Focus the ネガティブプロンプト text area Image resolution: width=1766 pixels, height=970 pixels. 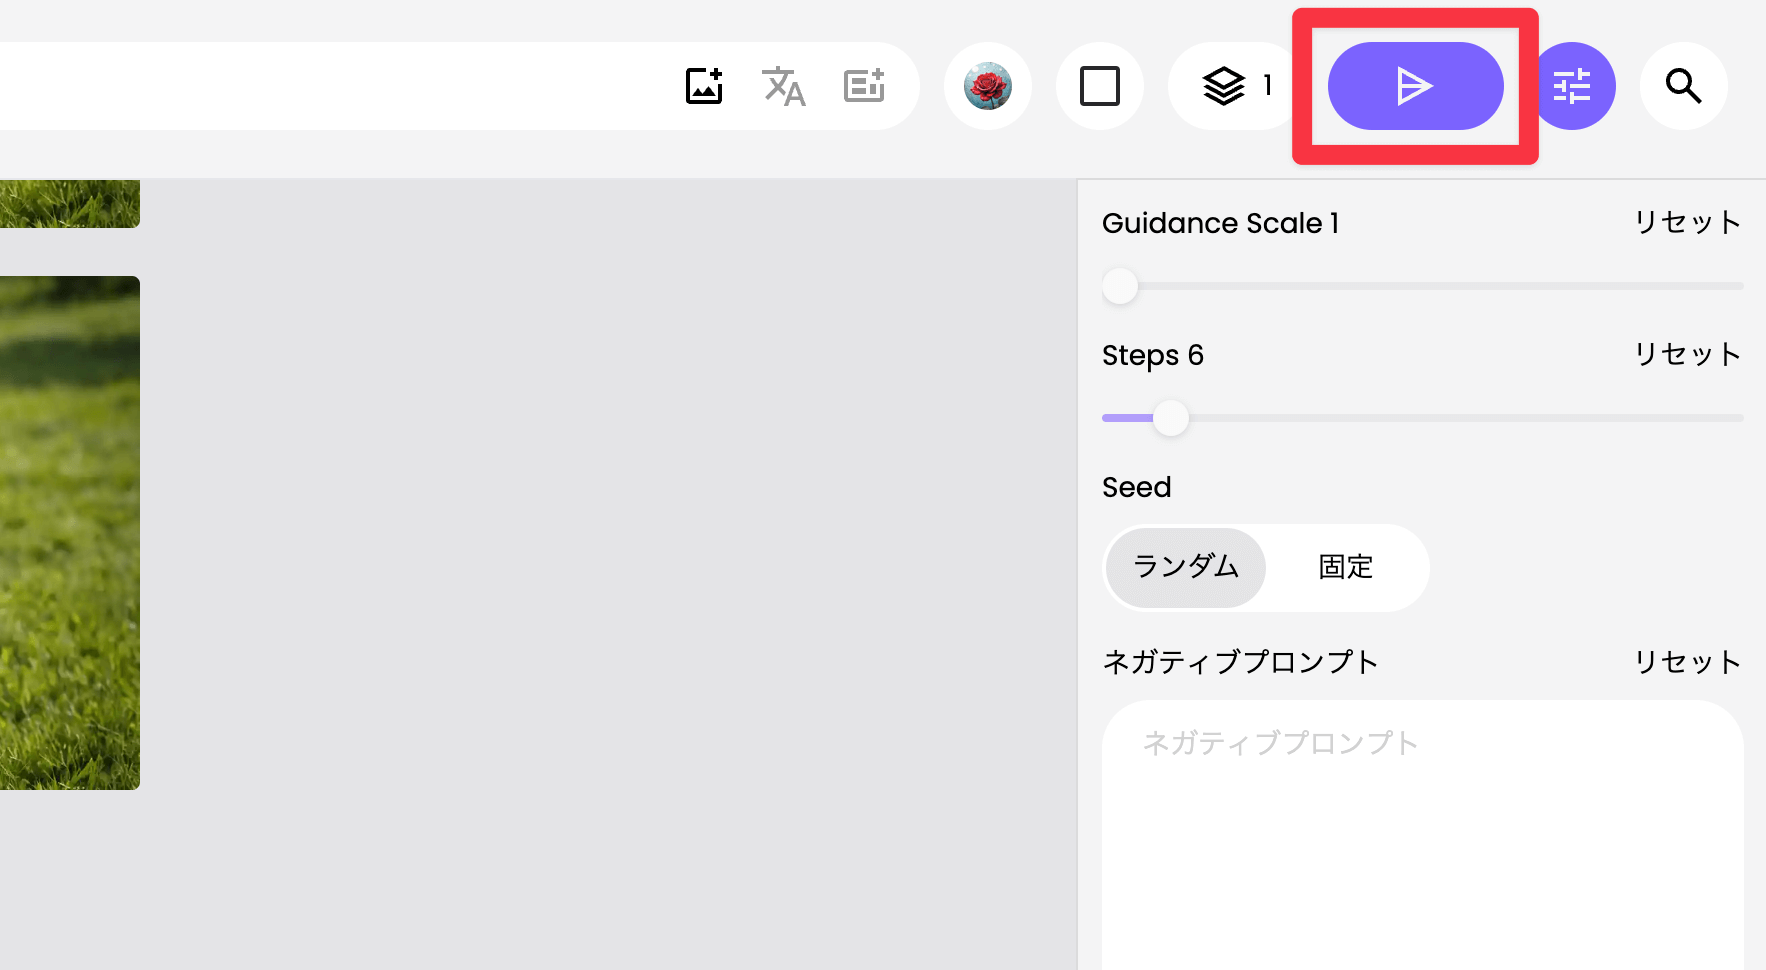coord(1422,840)
